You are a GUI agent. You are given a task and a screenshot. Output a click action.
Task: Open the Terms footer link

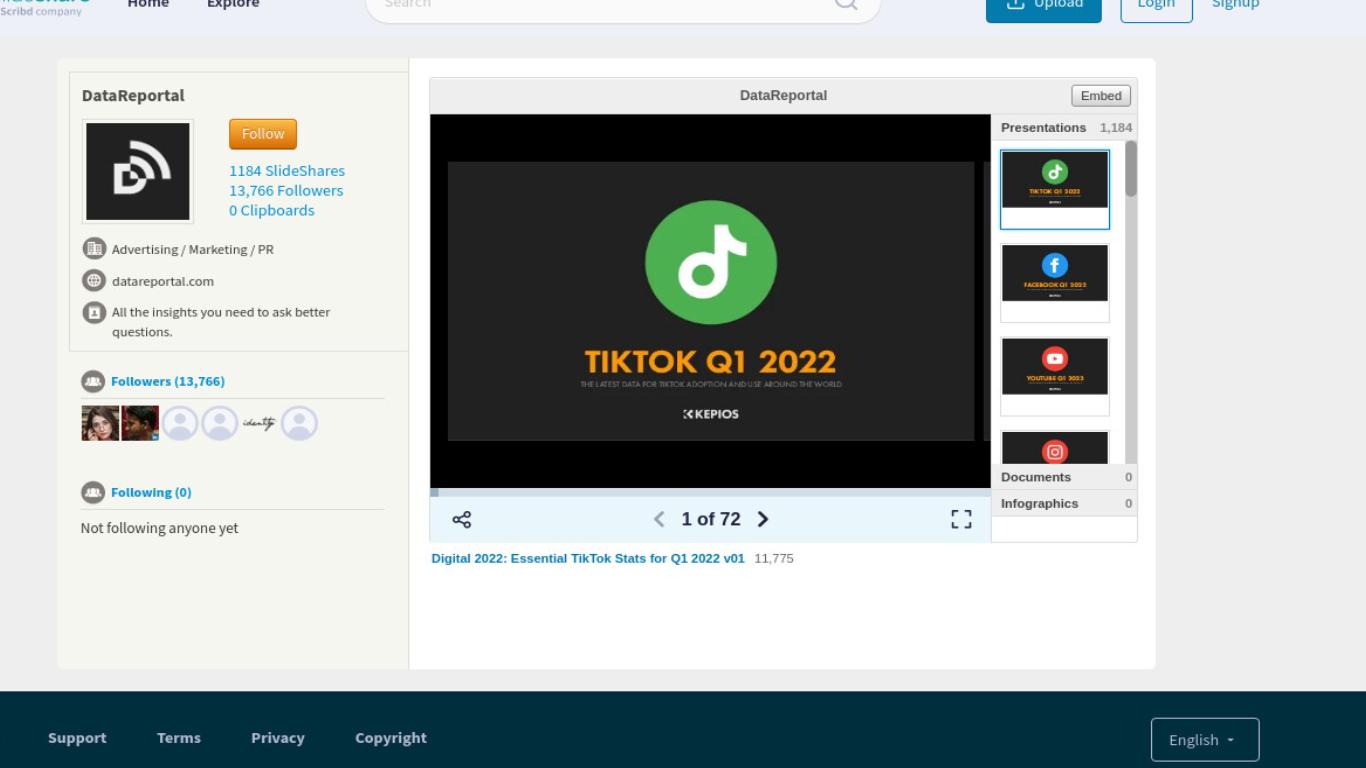pyautogui.click(x=179, y=738)
